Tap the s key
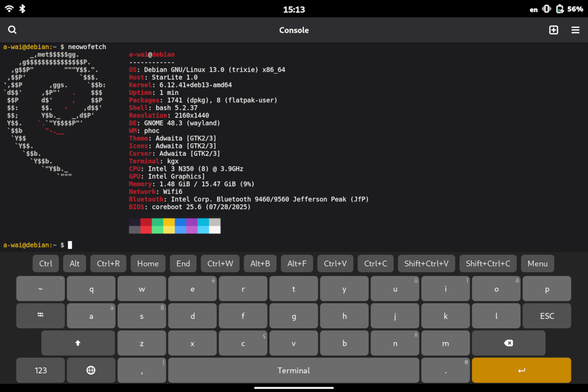The image size is (588, 392). [141, 315]
